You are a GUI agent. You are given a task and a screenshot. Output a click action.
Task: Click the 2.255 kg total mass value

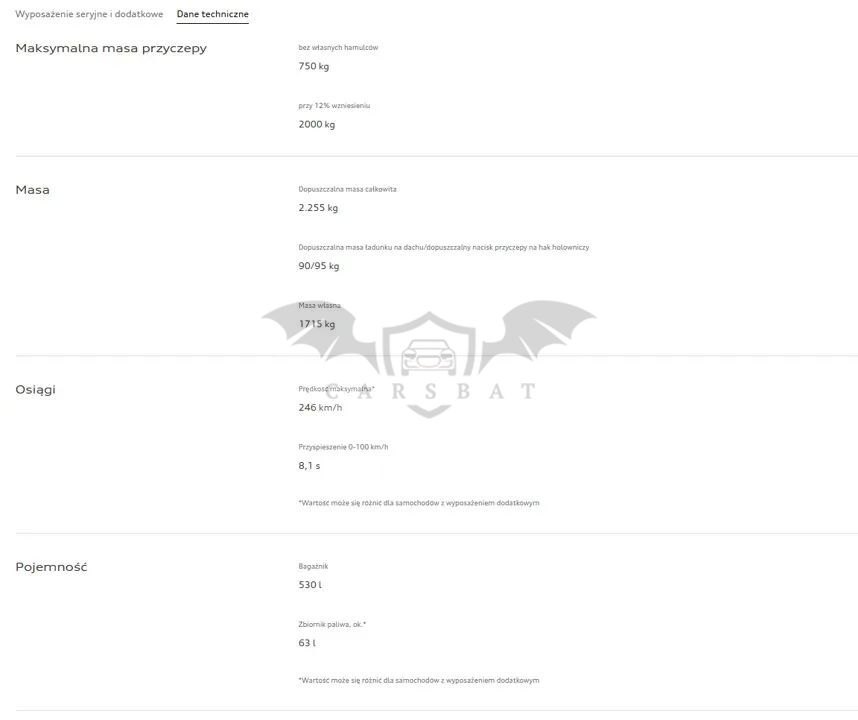click(x=318, y=208)
